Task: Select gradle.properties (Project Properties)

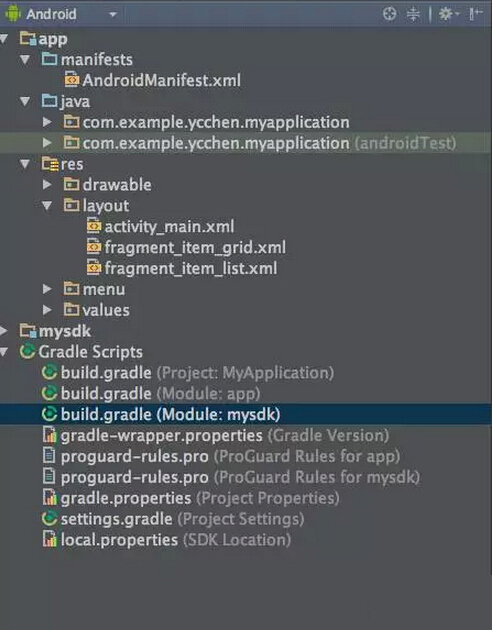Action: 200,498
